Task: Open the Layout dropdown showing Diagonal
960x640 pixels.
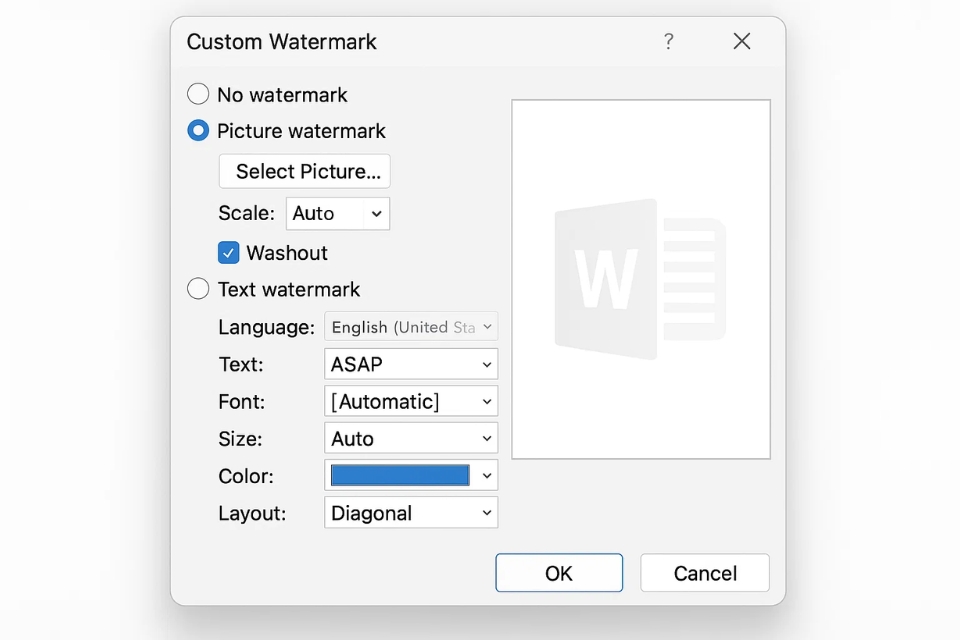Action: point(411,513)
